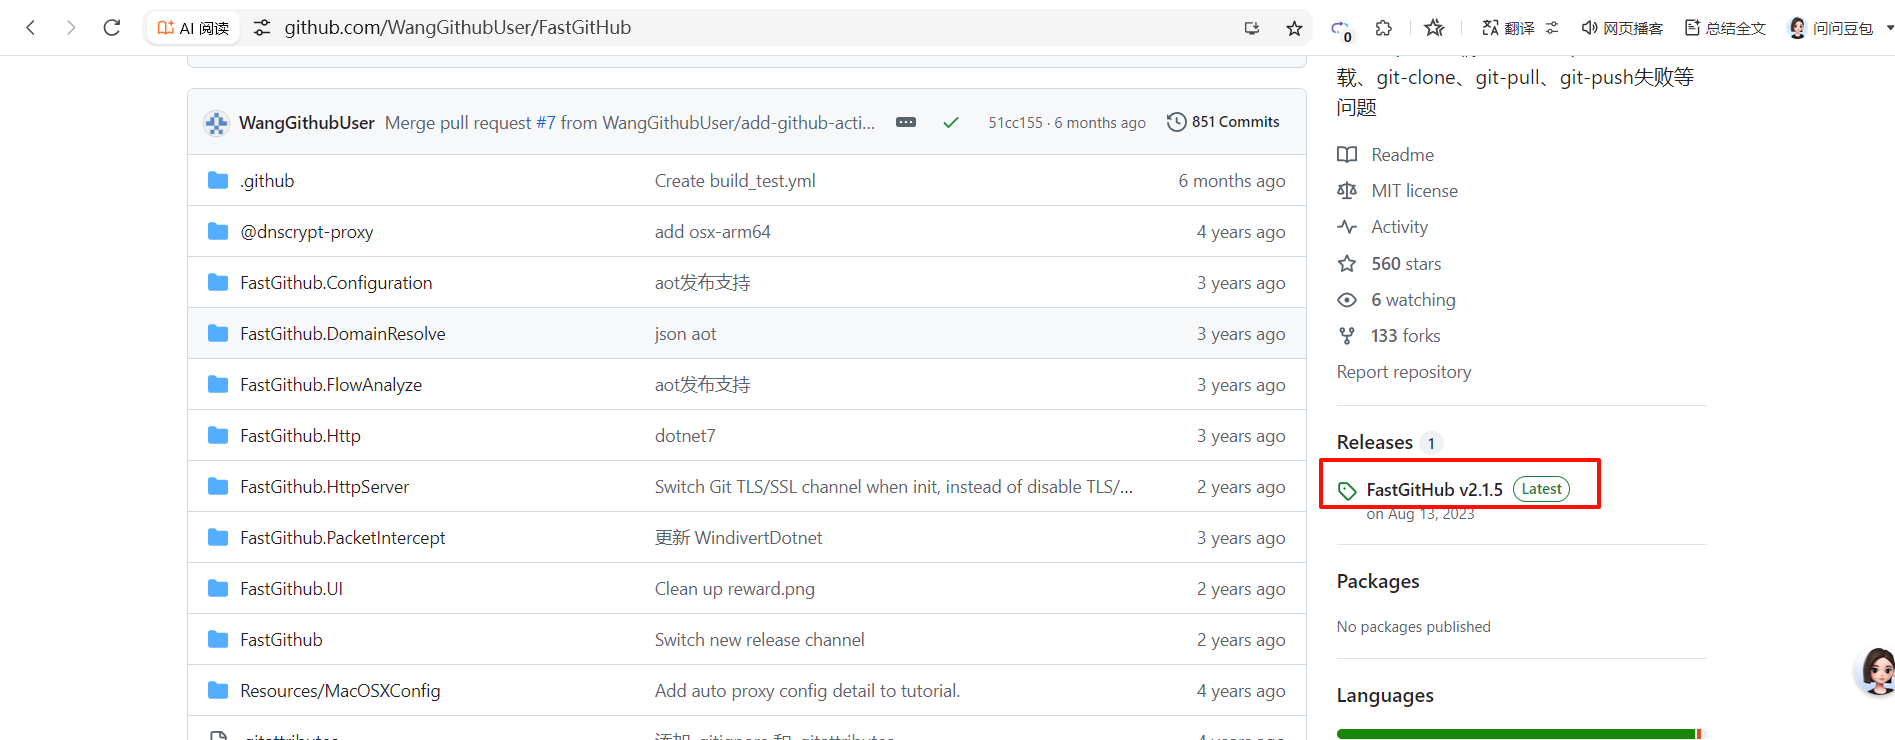This screenshot has width=1895, height=740.
Task: Click the site information icon in address bar
Action: [x=262, y=28]
